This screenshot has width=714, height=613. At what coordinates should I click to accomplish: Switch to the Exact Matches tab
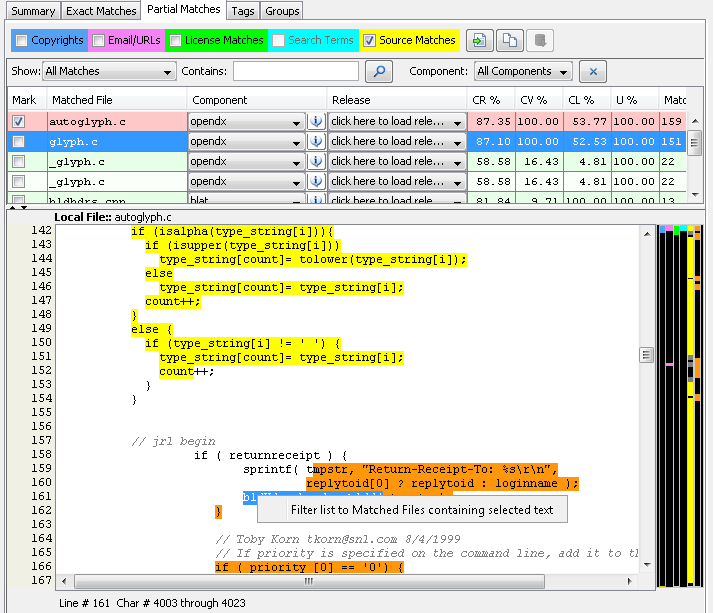click(101, 11)
